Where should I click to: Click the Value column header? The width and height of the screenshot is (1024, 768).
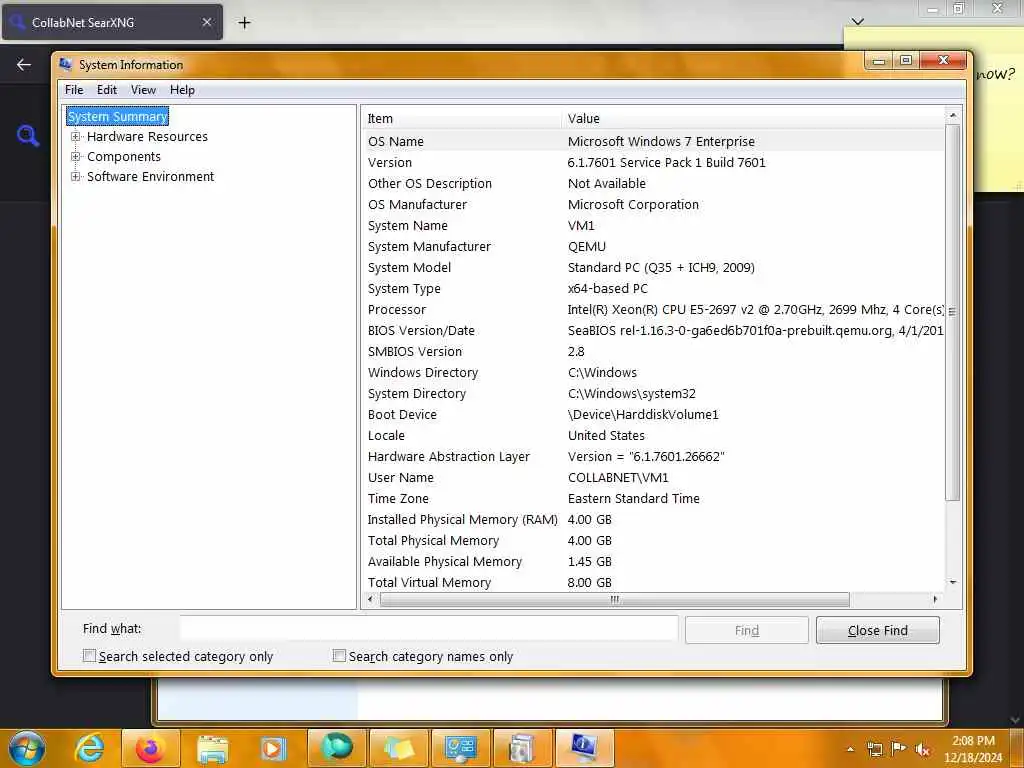[753, 118]
